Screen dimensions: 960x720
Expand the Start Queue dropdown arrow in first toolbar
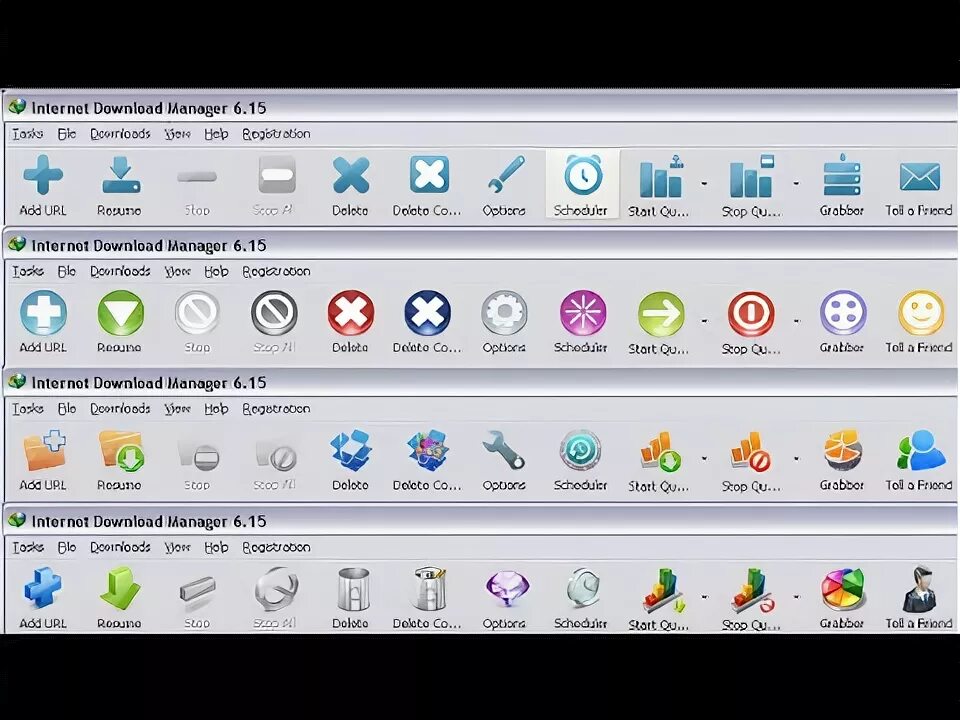(704, 183)
